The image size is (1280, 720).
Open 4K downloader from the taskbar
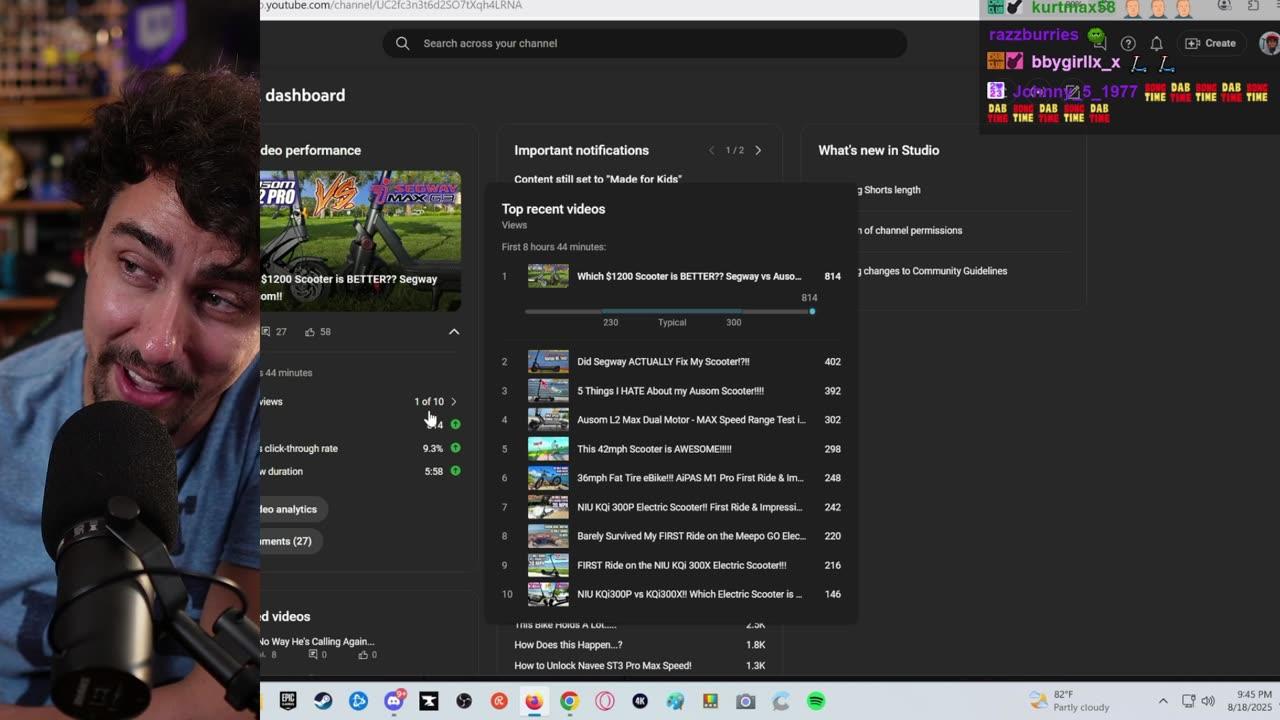tap(640, 702)
